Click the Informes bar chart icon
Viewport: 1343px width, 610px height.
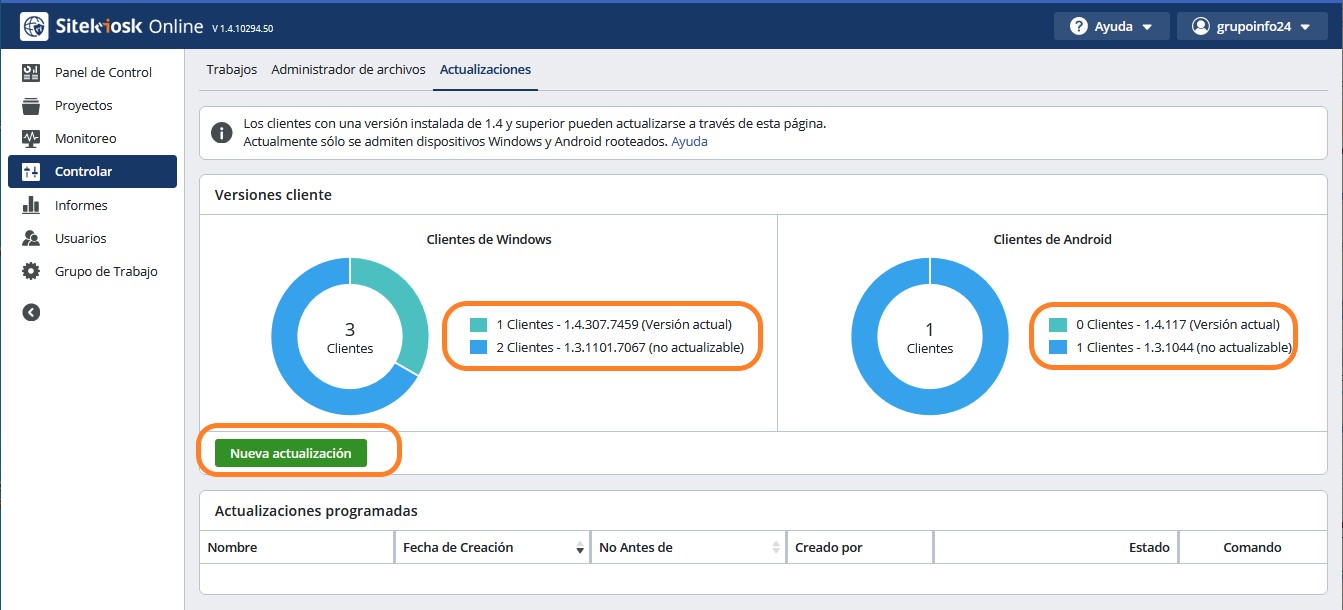pyautogui.click(x=31, y=205)
